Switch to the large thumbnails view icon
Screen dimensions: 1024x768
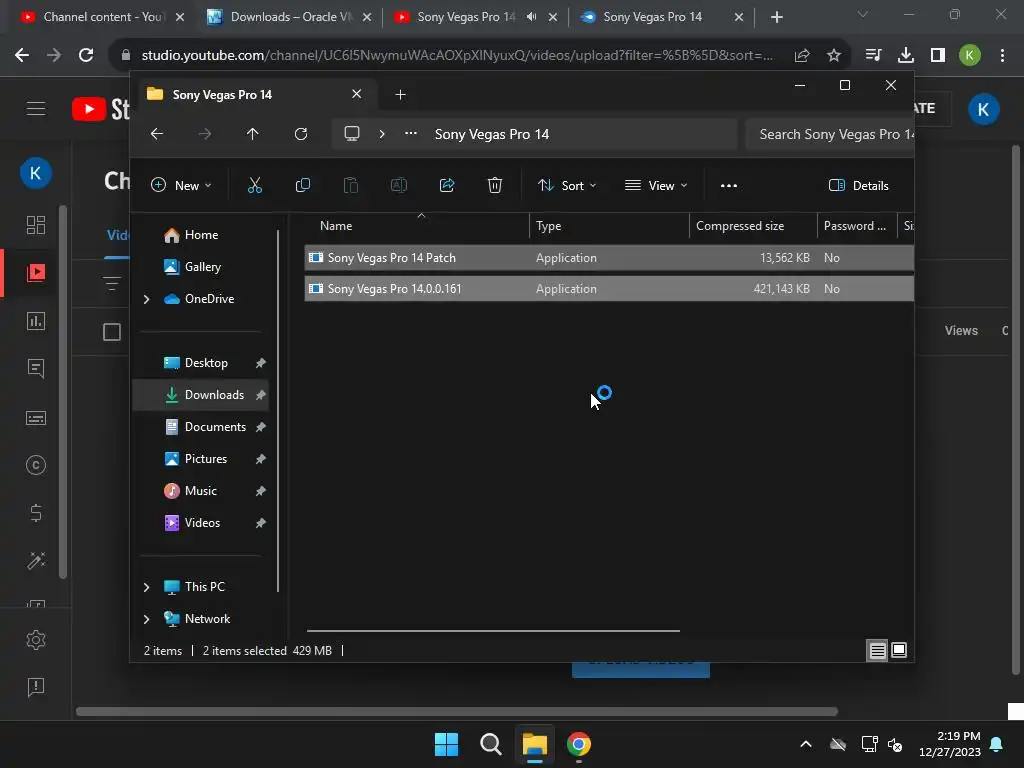899,650
